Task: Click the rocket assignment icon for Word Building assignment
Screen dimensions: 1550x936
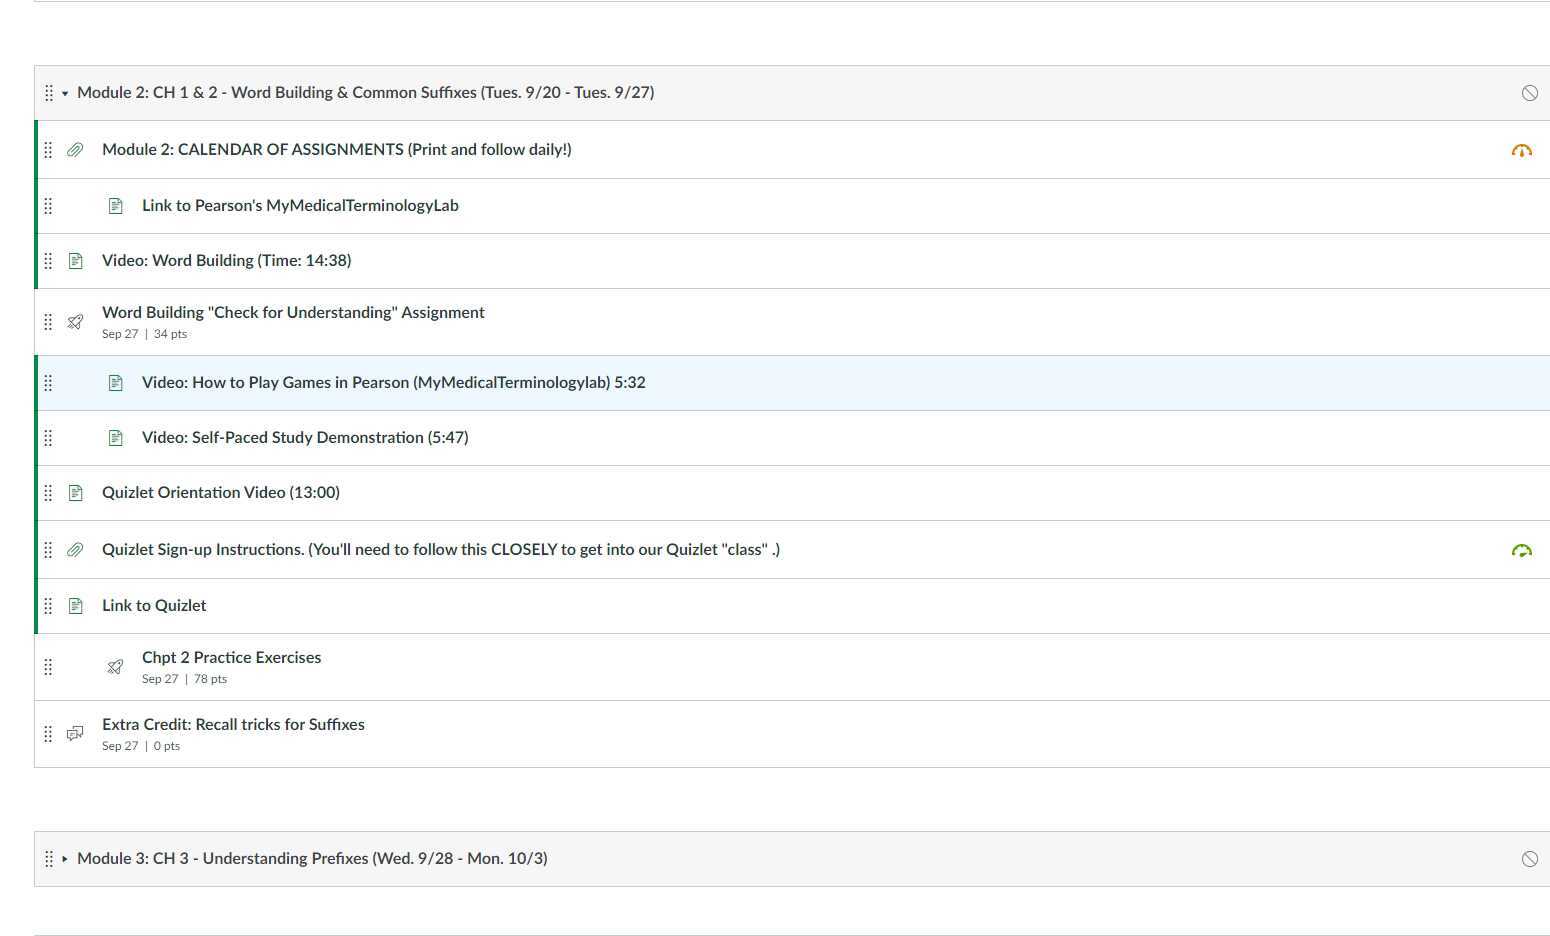Action: tap(75, 321)
